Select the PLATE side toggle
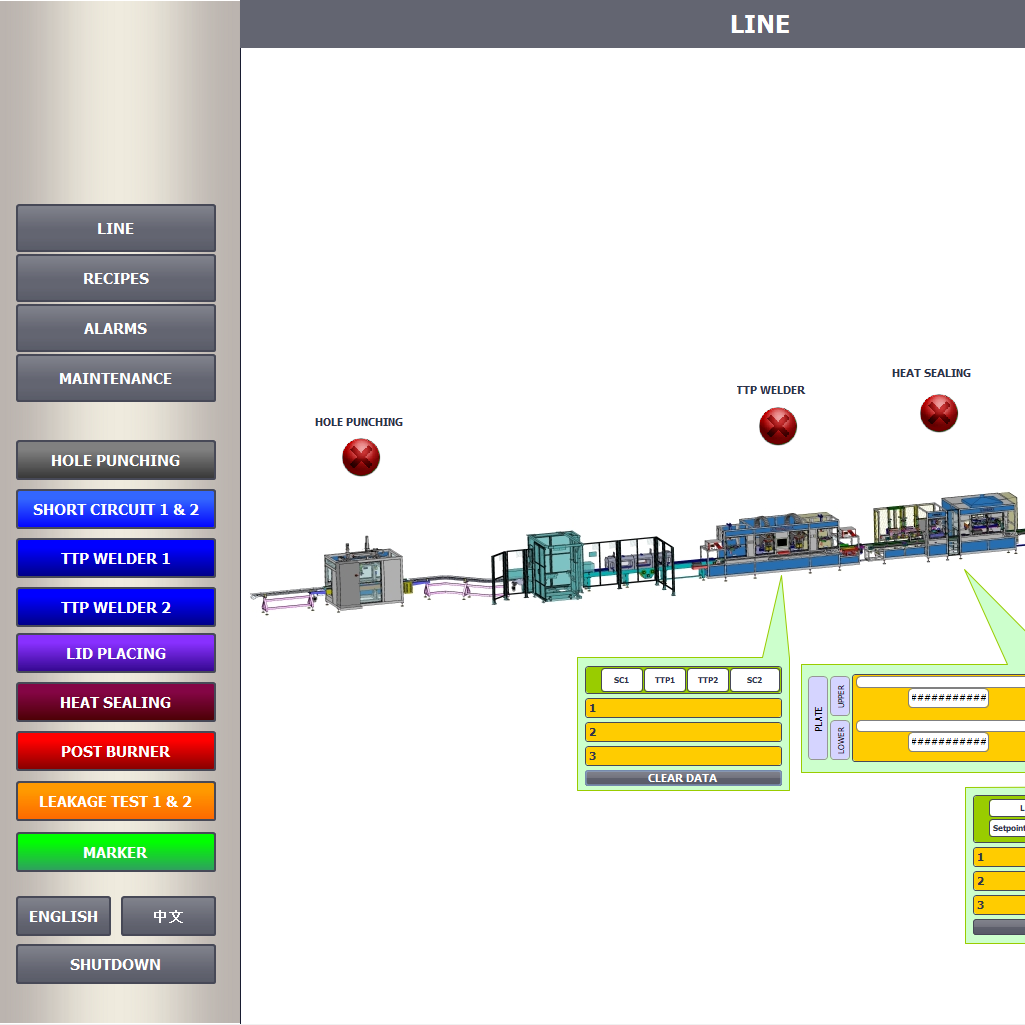This screenshot has width=1025, height=1025. pyautogui.click(x=817, y=718)
